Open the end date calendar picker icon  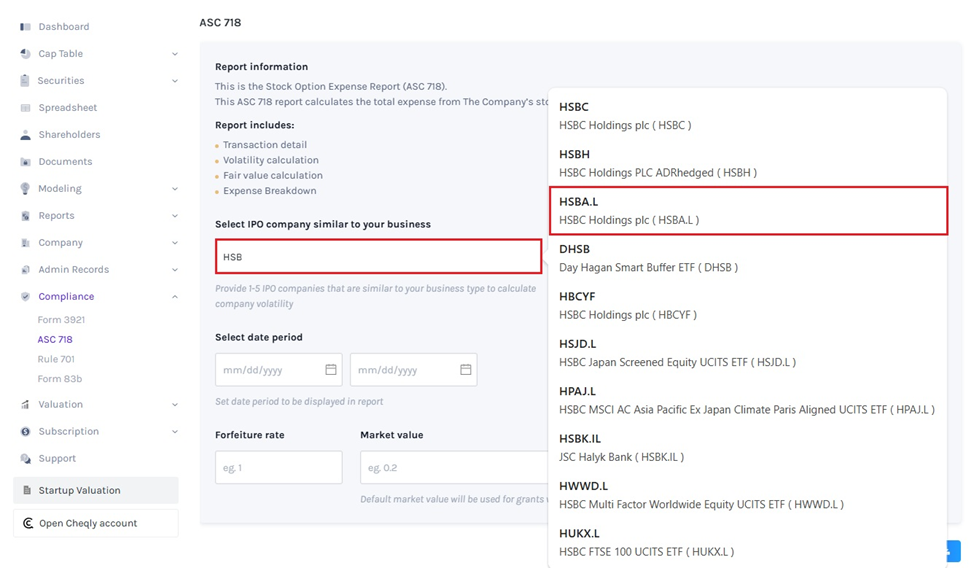[x=465, y=370]
